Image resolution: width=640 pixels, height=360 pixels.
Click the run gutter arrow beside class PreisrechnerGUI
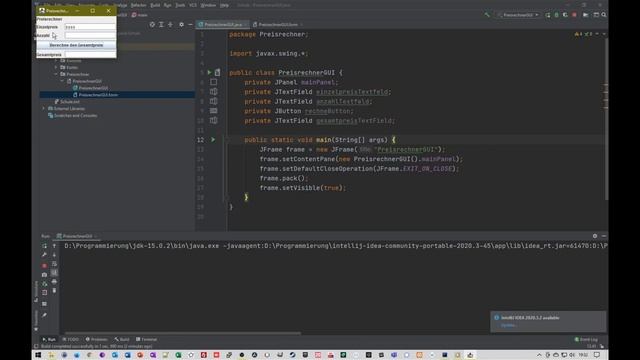coord(209,72)
